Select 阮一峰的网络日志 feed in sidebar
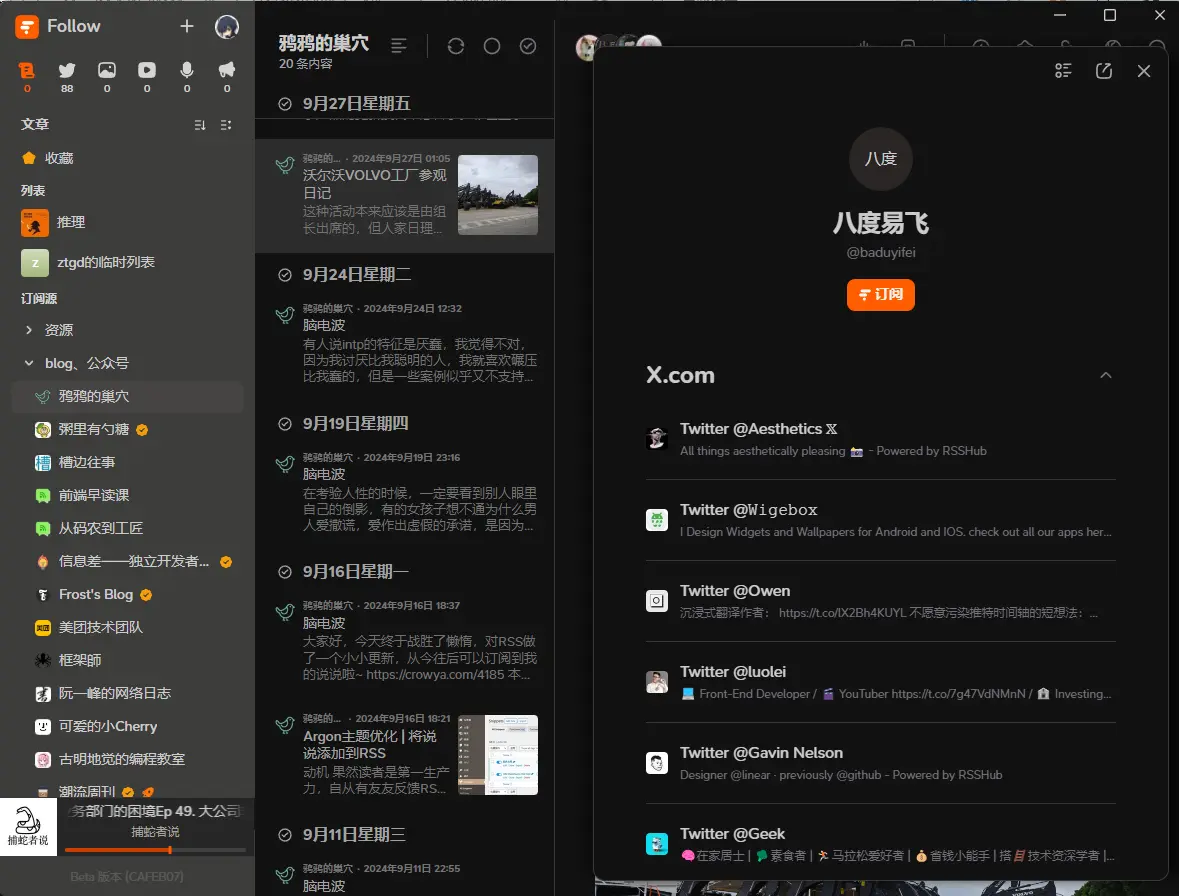The height and width of the screenshot is (896, 1179). click(x=115, y=693)
